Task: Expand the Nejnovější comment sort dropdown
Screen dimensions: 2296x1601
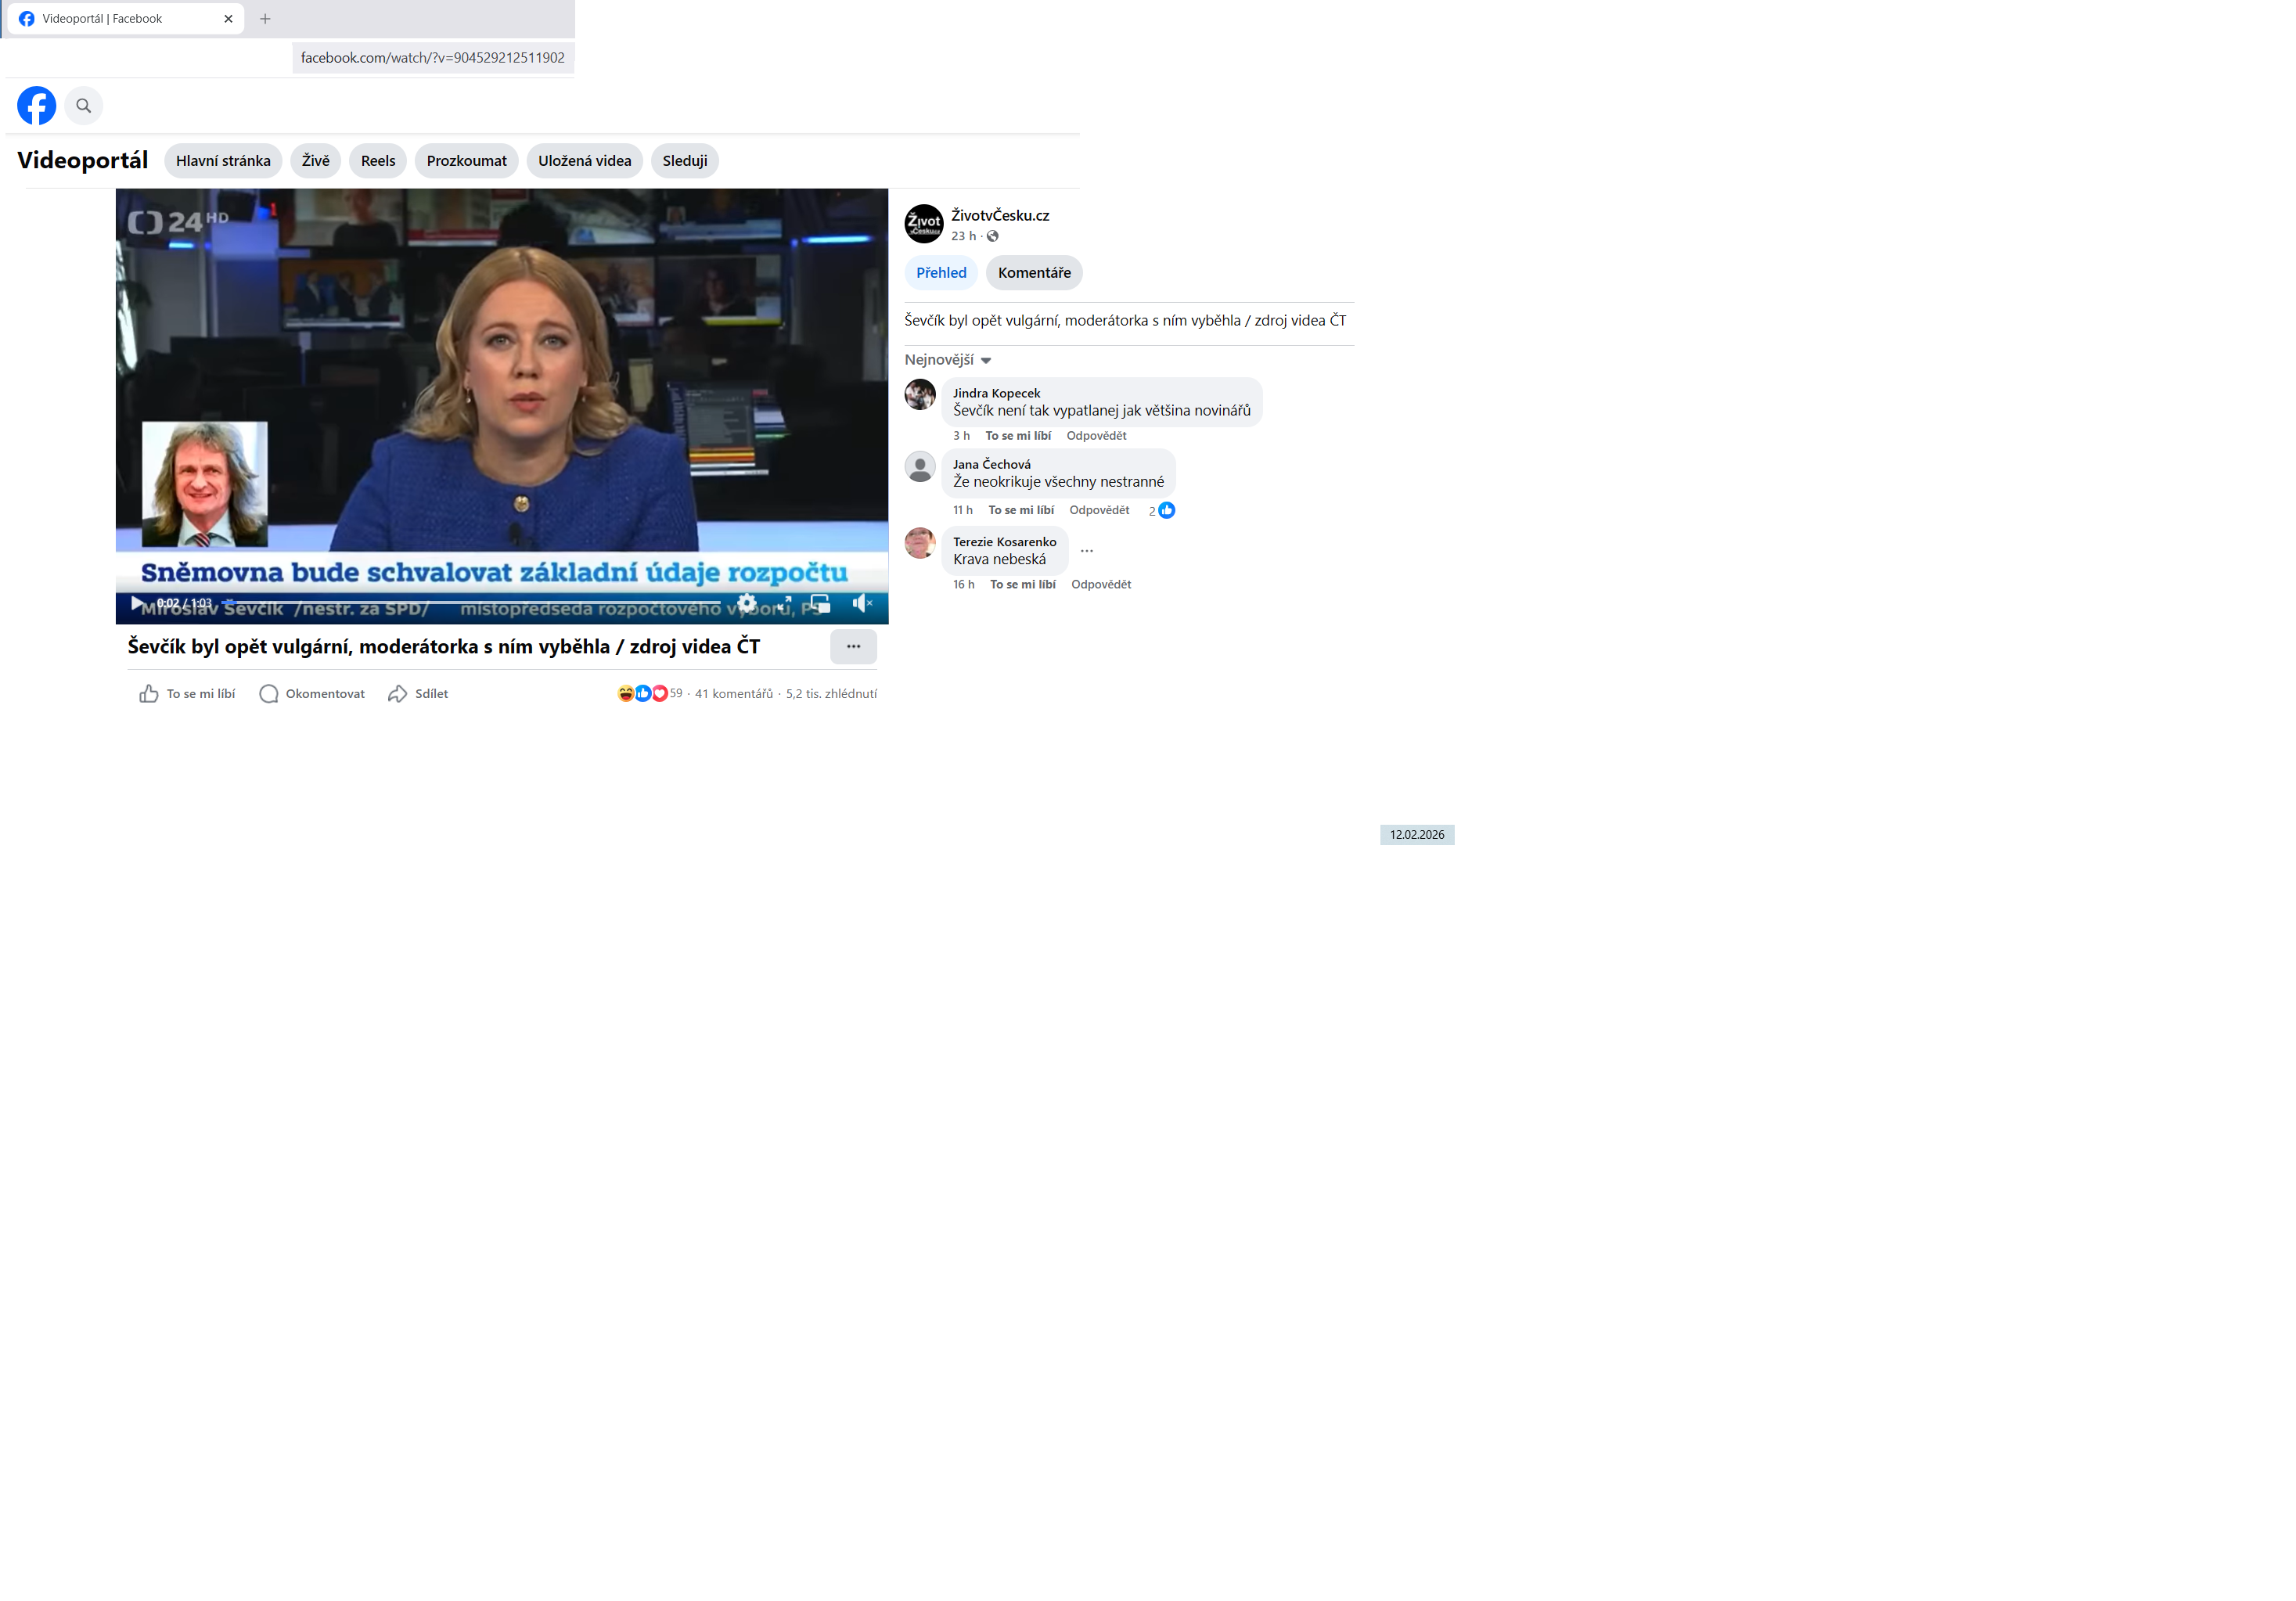Action: [947, 360]
